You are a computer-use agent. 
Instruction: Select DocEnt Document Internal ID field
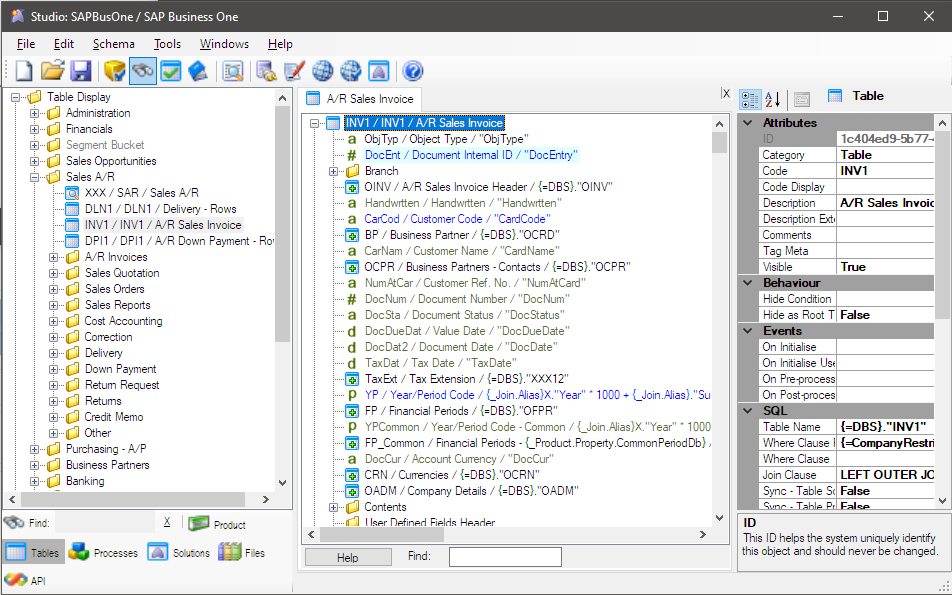tap(471, 155)
